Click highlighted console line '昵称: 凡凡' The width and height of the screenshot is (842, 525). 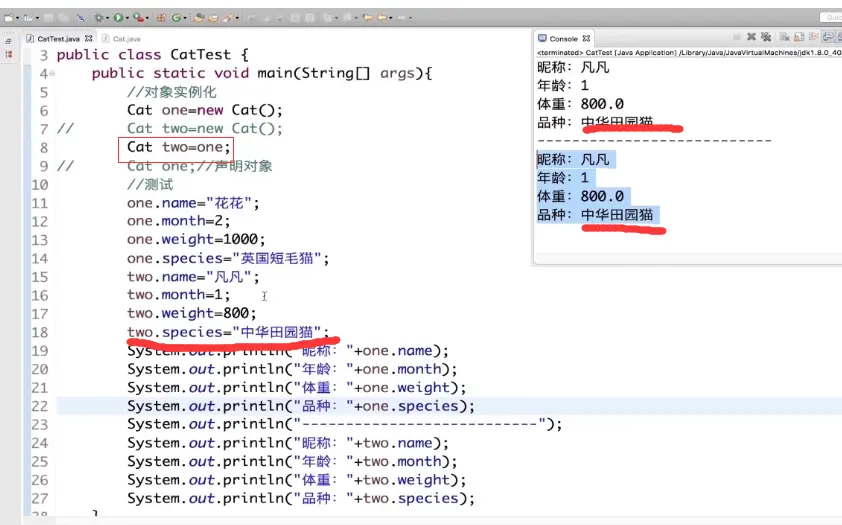point(574,159)
